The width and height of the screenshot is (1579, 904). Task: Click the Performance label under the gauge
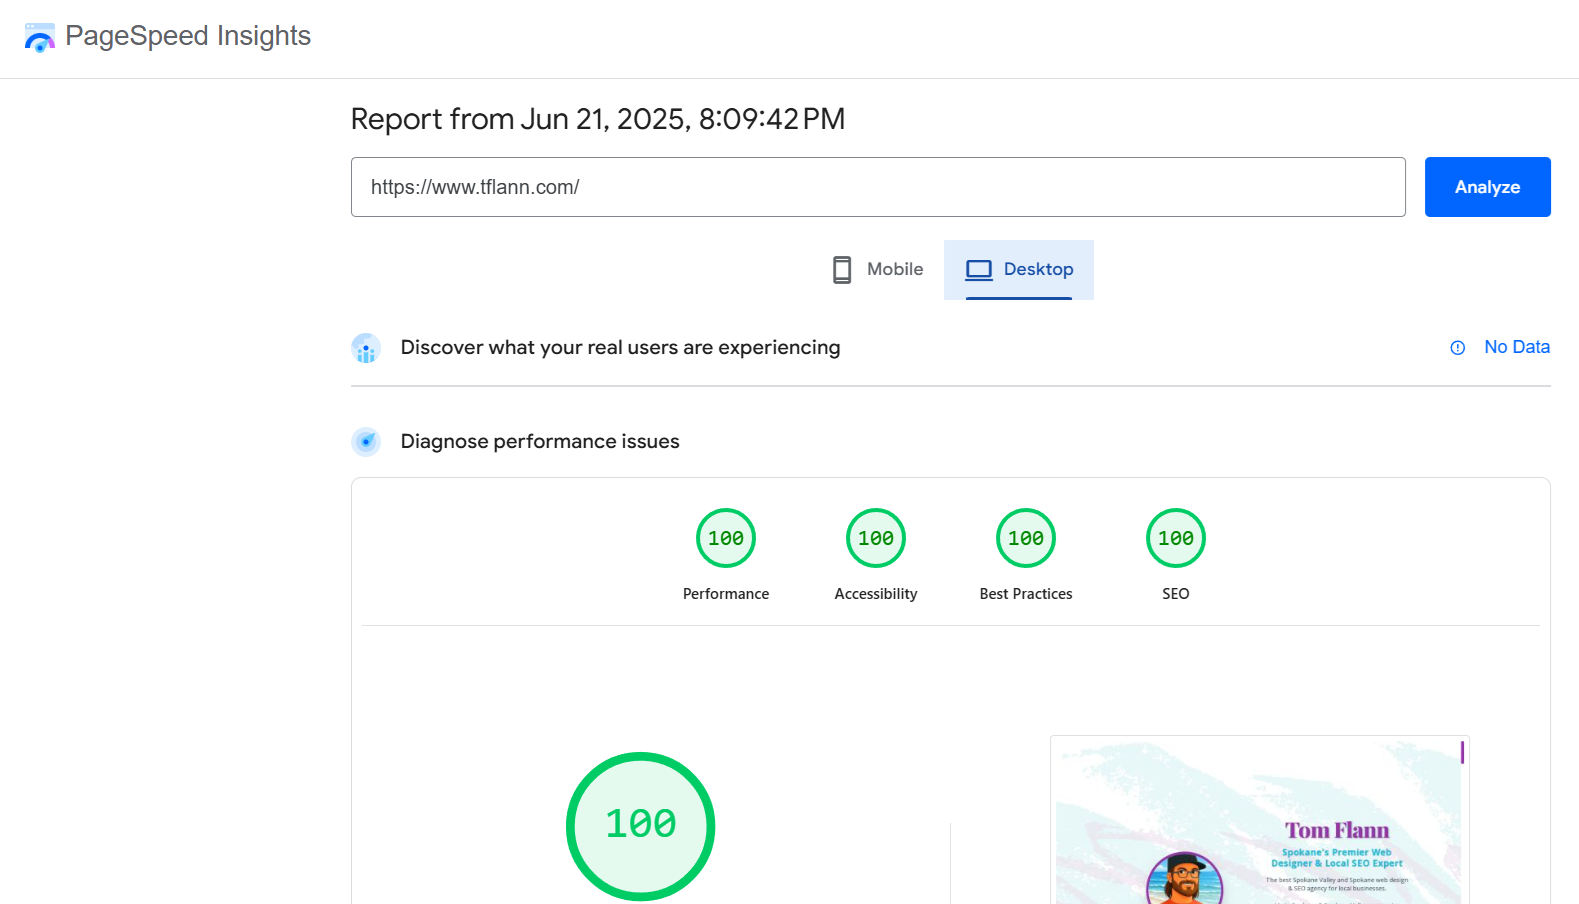coord(726,594)
